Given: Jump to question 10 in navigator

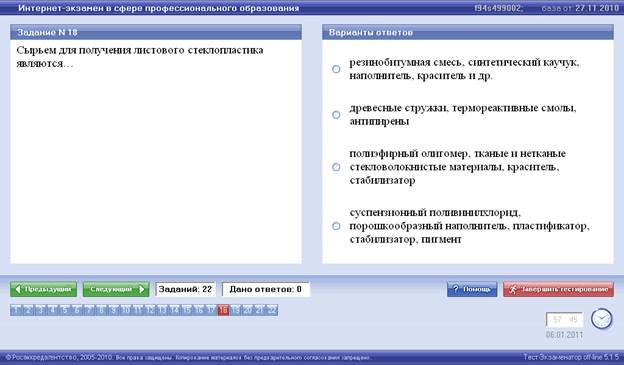Looking at the screenshot, I should click(126, 310).
